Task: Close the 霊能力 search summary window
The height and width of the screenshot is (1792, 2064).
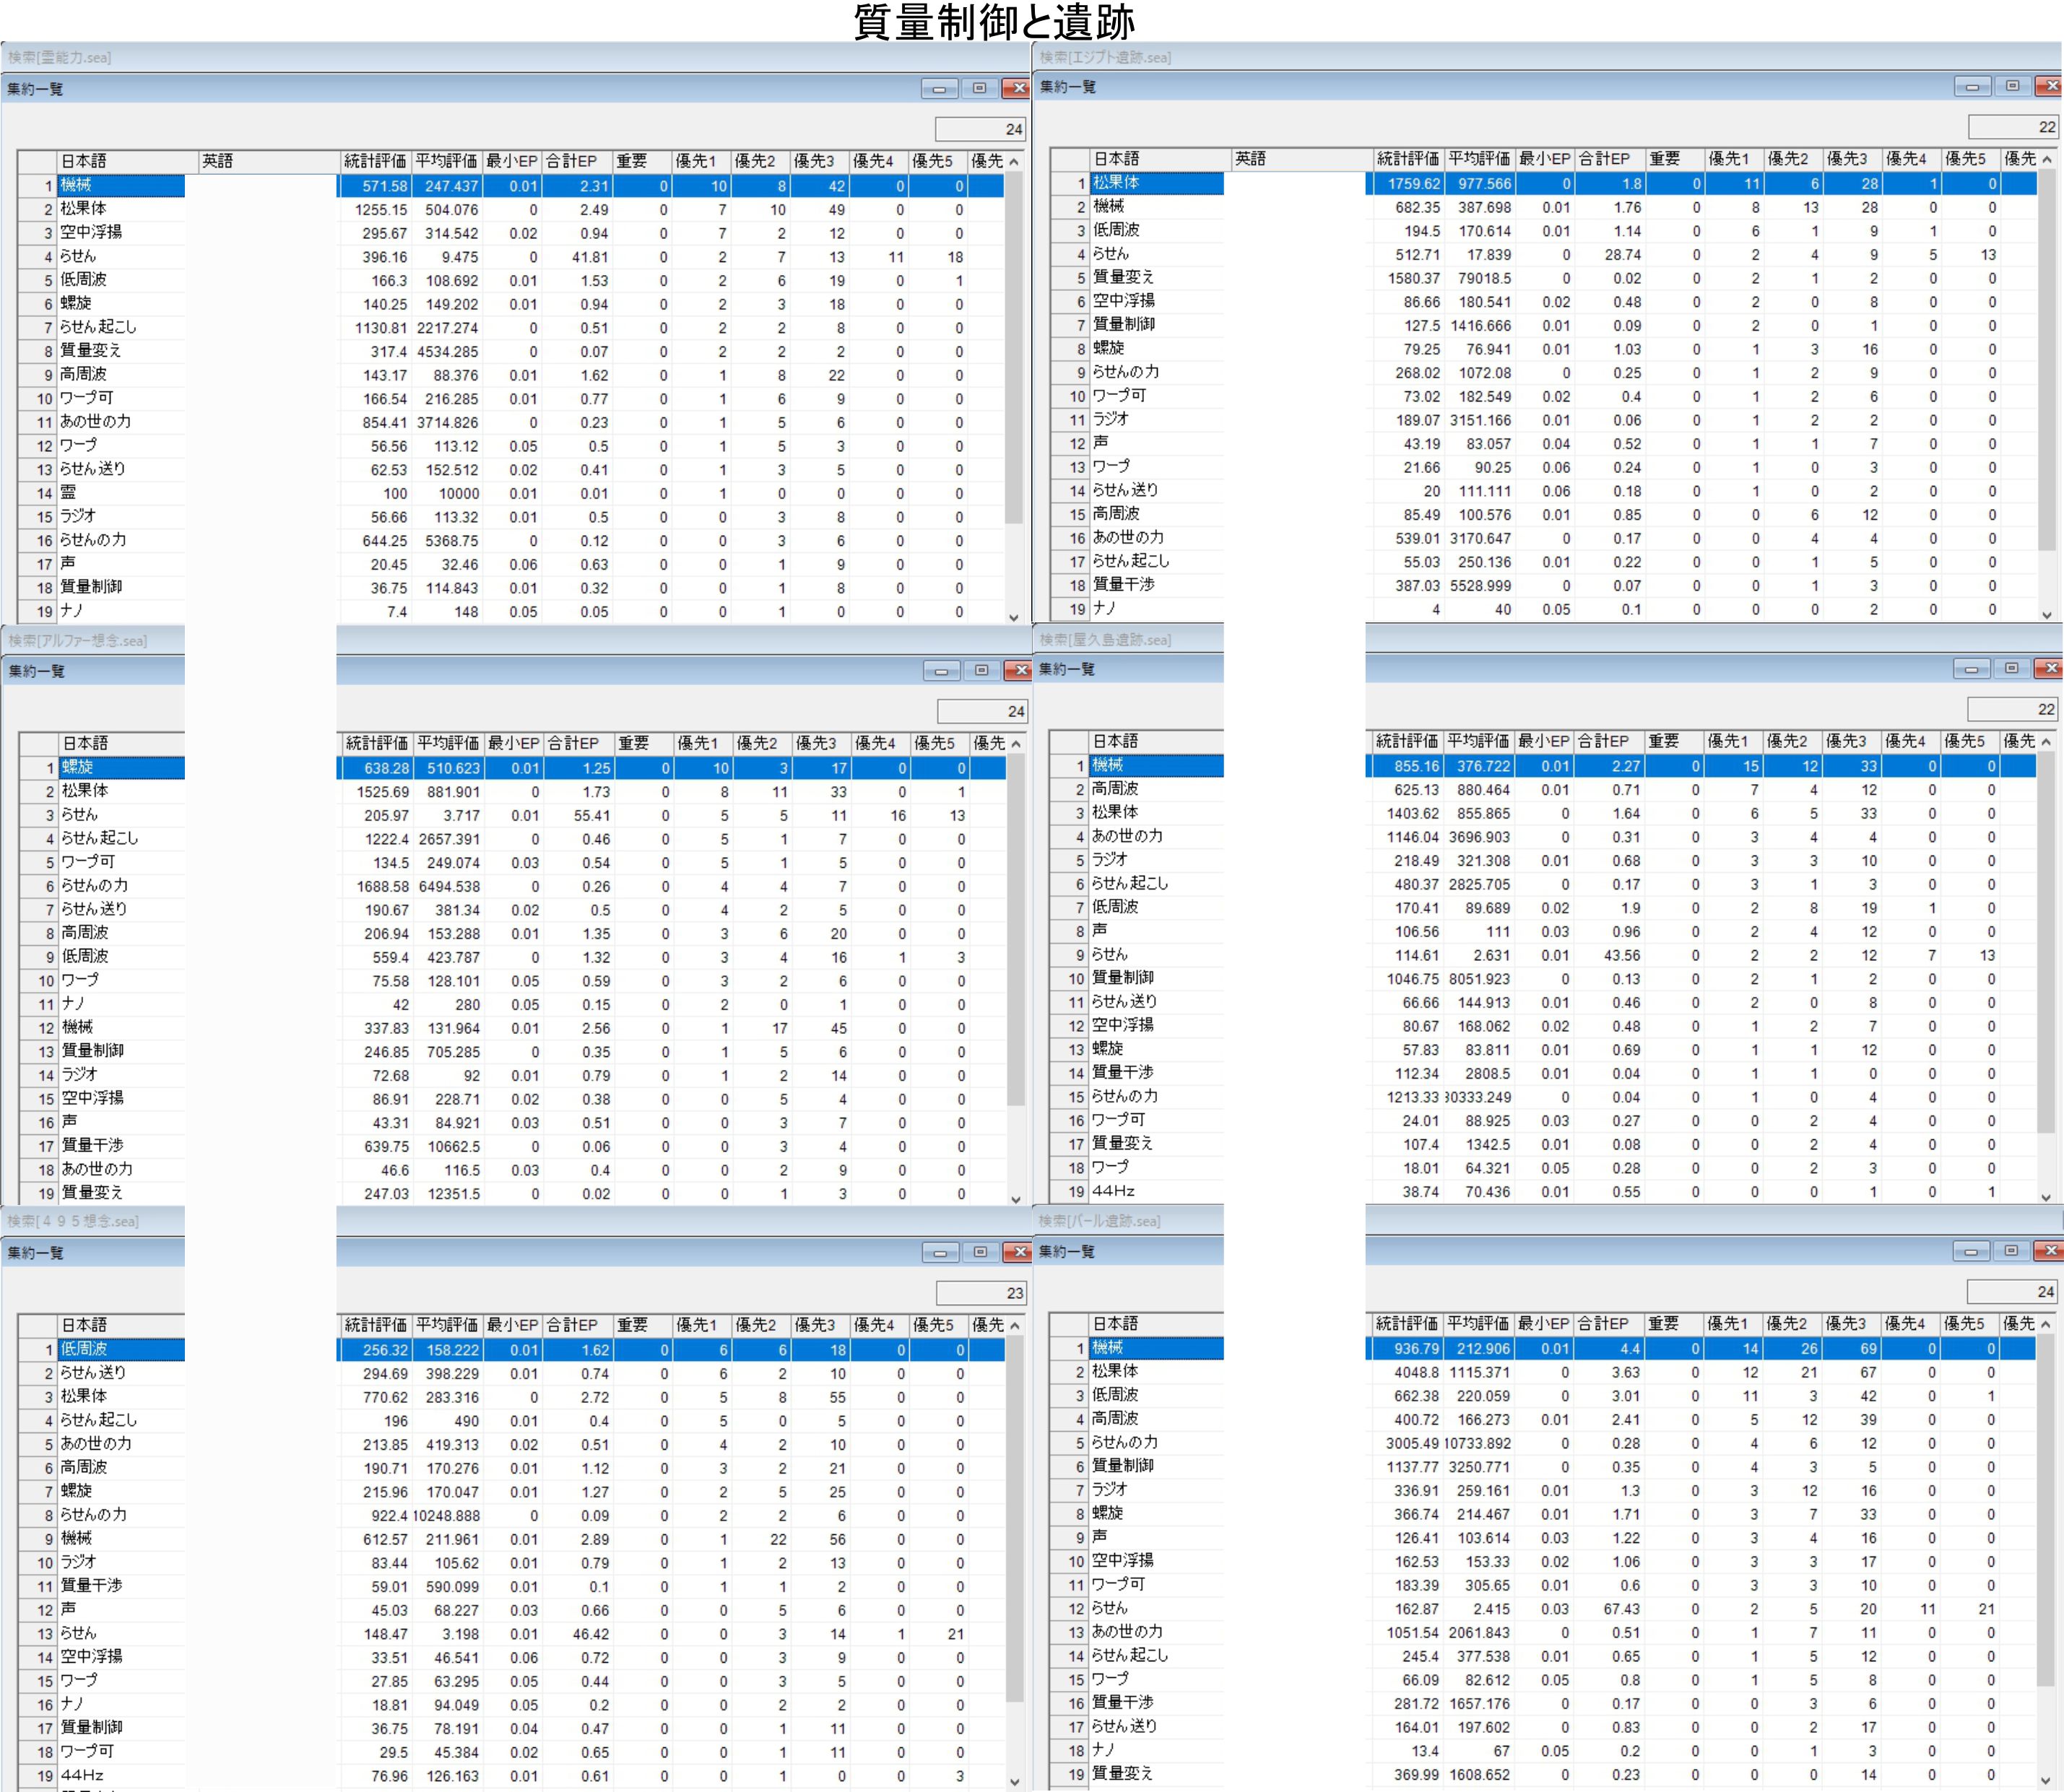Action: (1016, 88)
